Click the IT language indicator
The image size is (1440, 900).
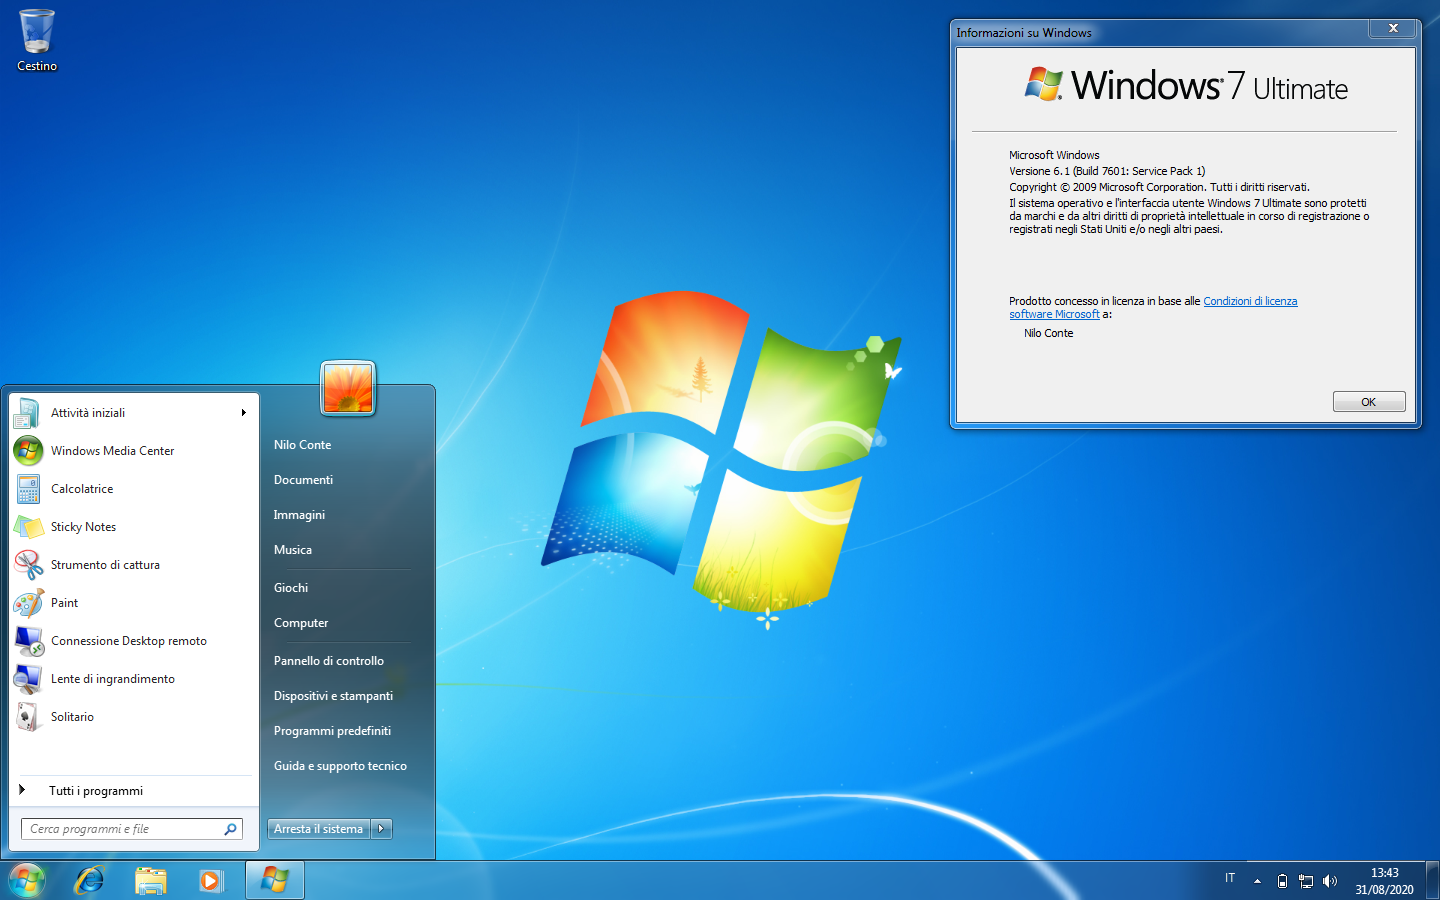(1230, 878)
